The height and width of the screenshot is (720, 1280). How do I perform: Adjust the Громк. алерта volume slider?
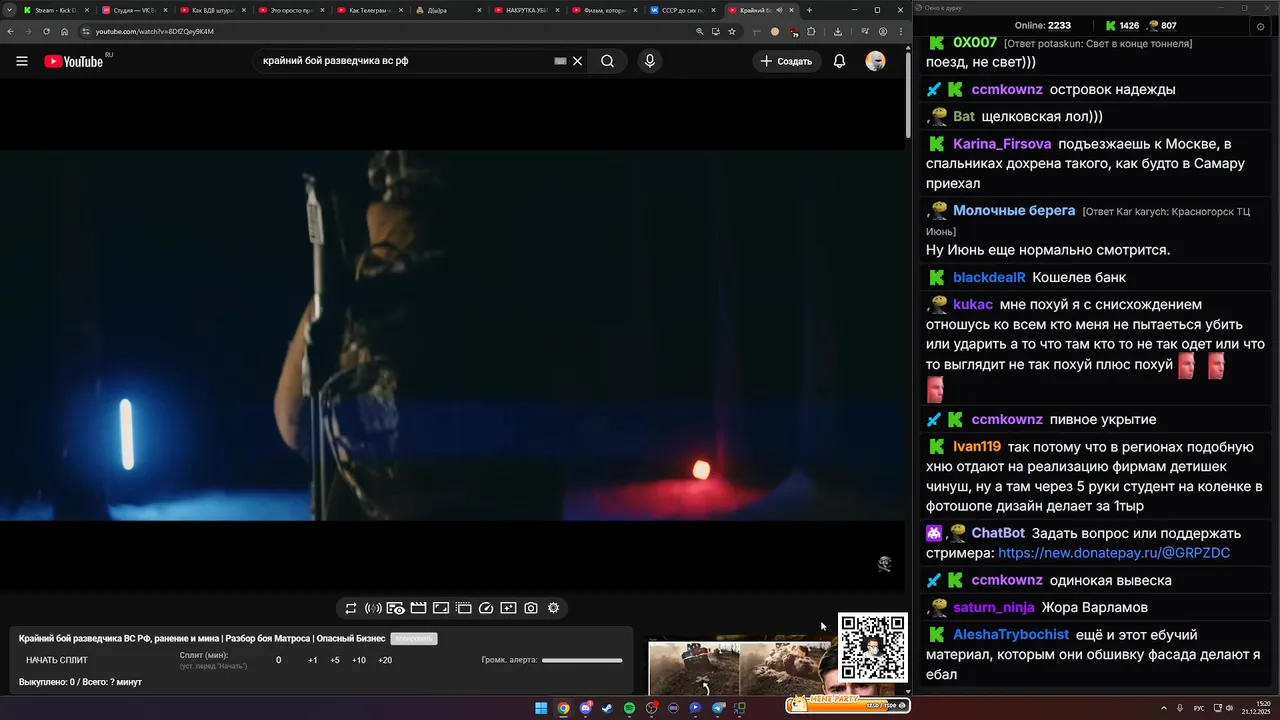pos(582,660)
